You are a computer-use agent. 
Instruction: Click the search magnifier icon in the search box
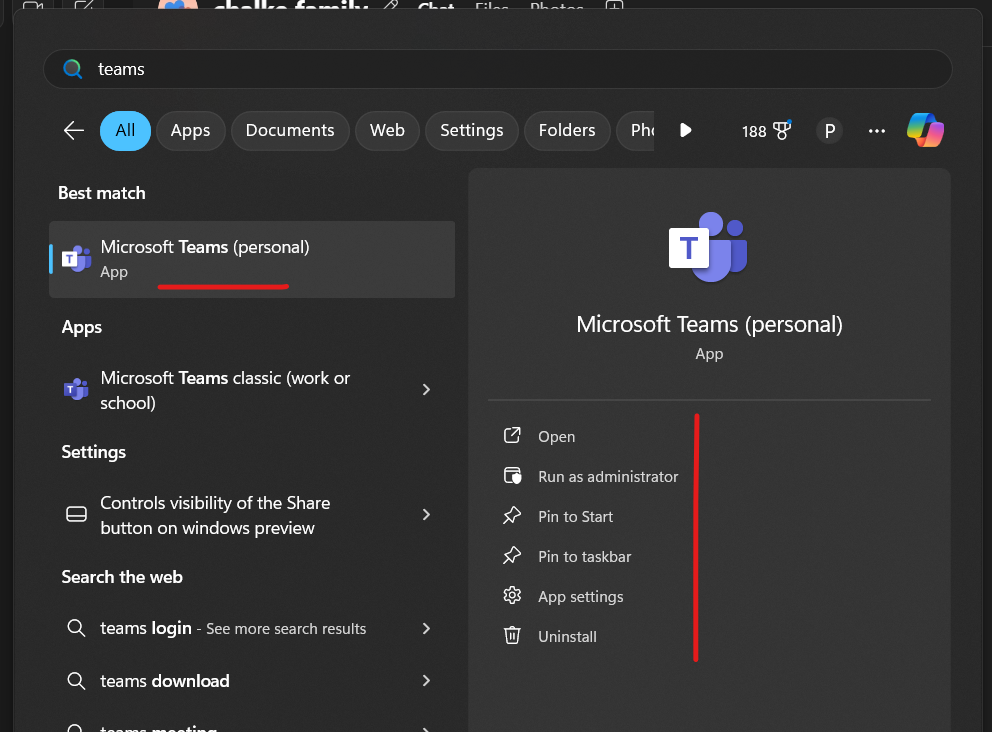coord(73,69)
